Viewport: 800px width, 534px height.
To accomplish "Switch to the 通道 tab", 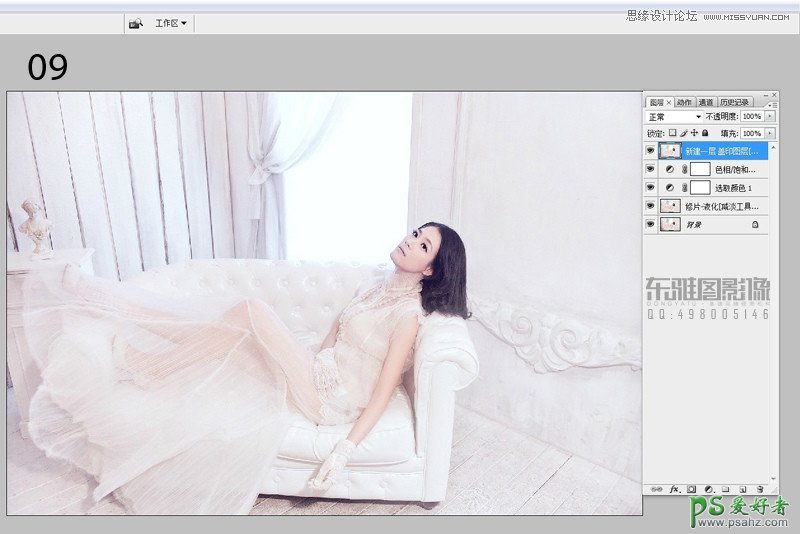I will tap(706, 102).
